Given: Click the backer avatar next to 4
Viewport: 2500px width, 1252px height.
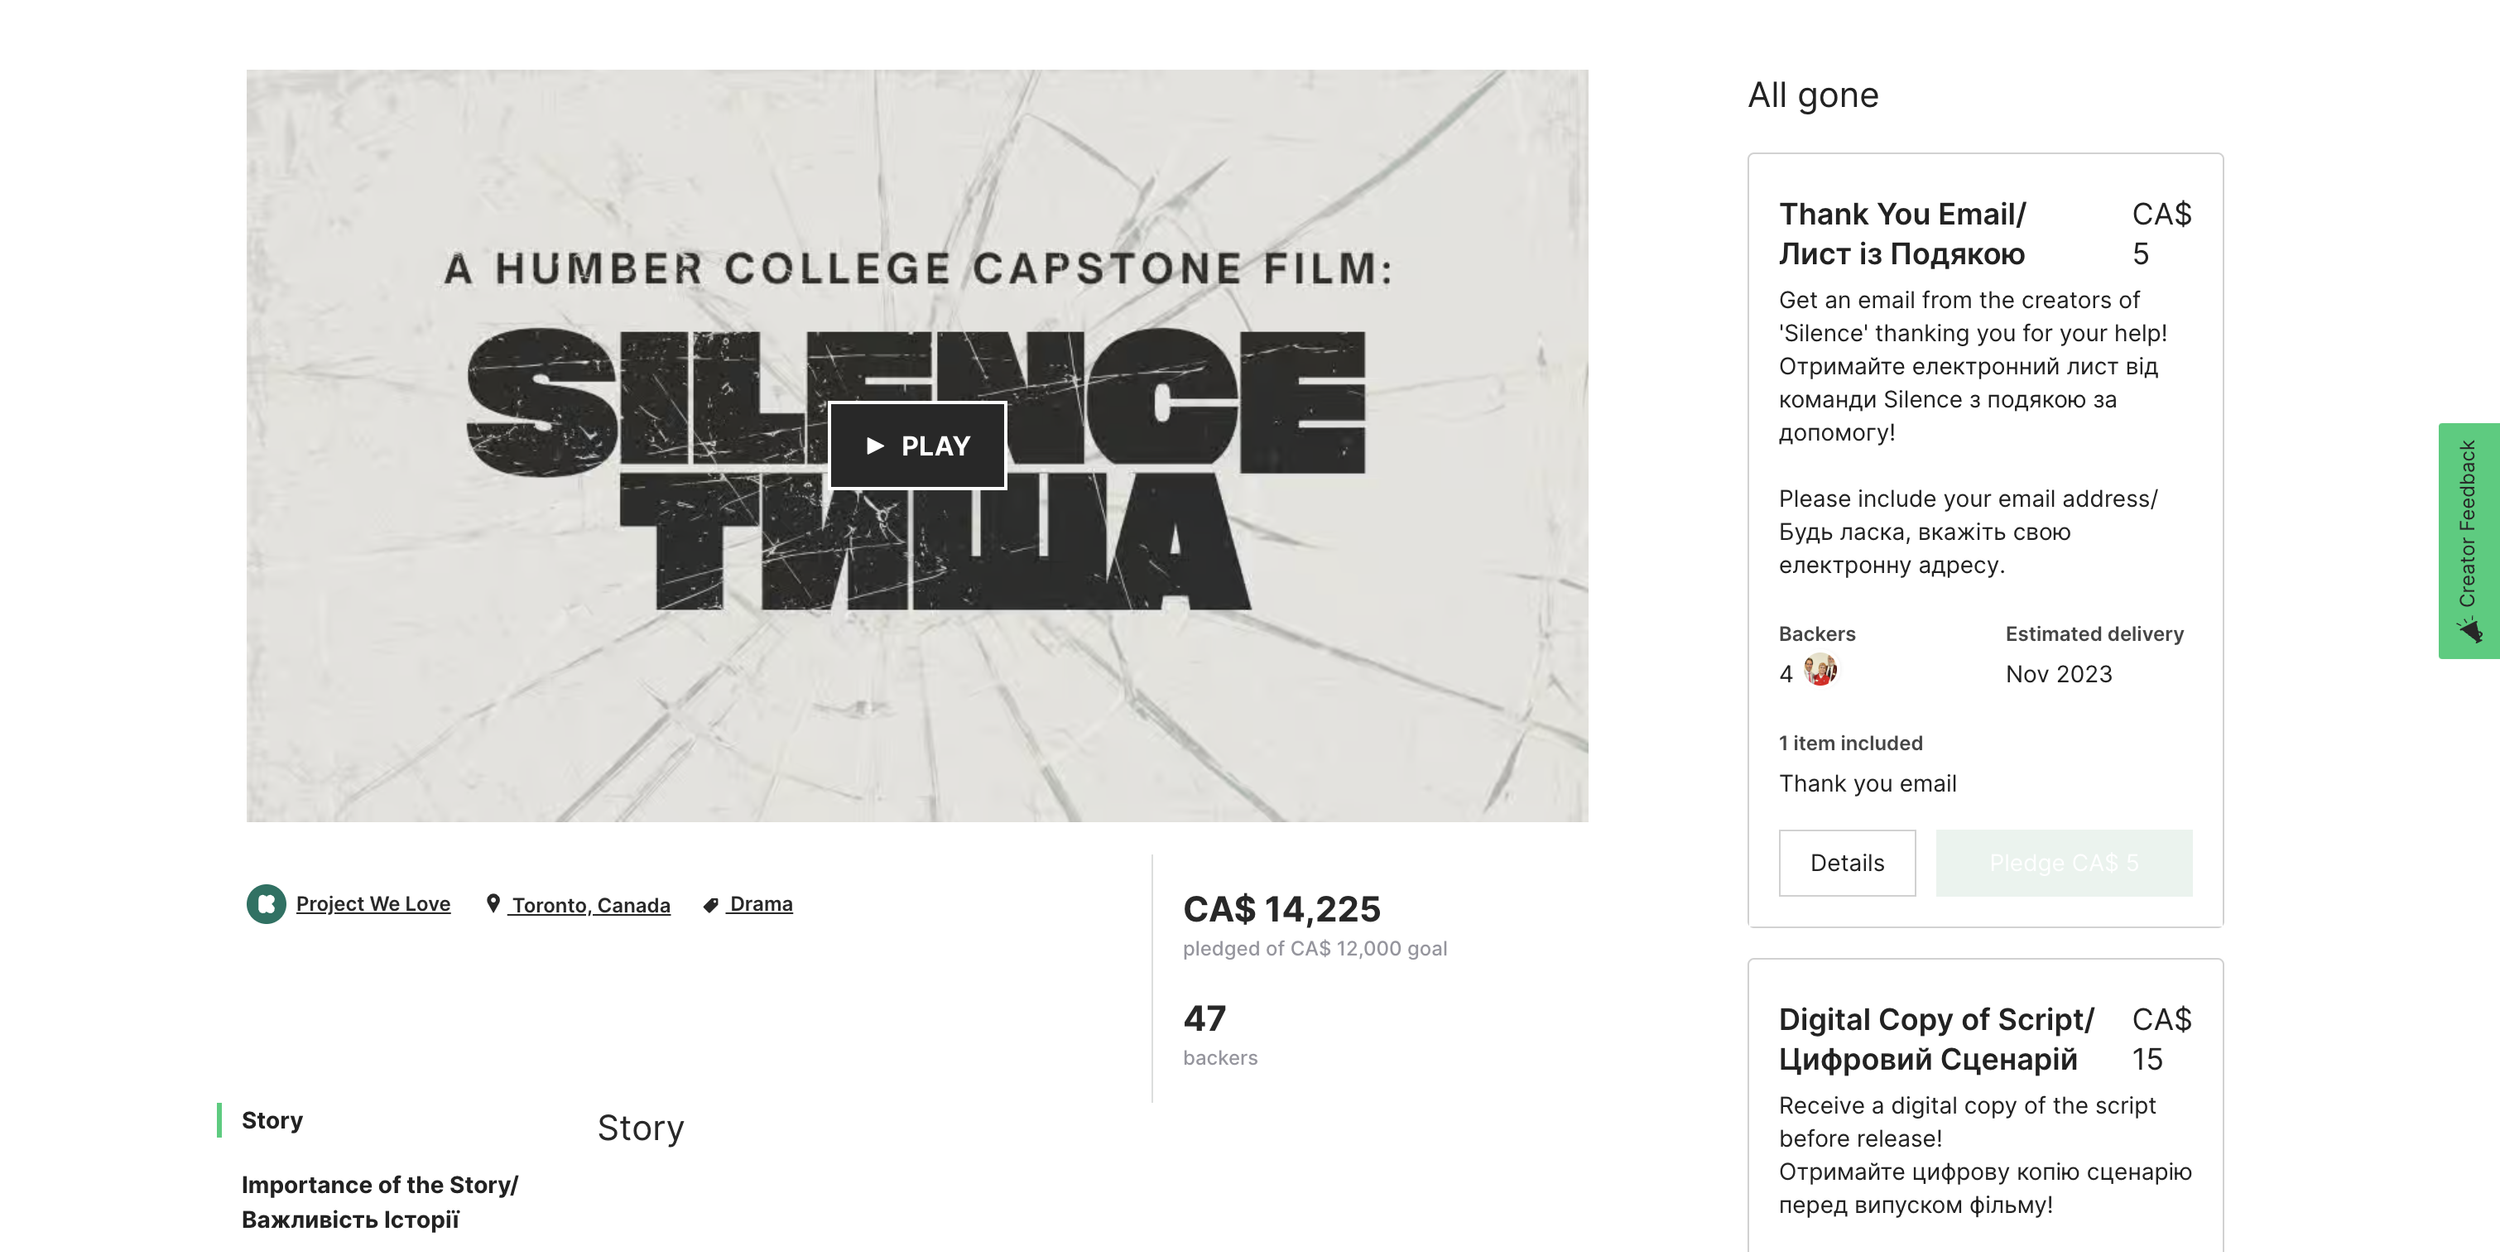Looking at the screenshot, I should pos(1820,670).
